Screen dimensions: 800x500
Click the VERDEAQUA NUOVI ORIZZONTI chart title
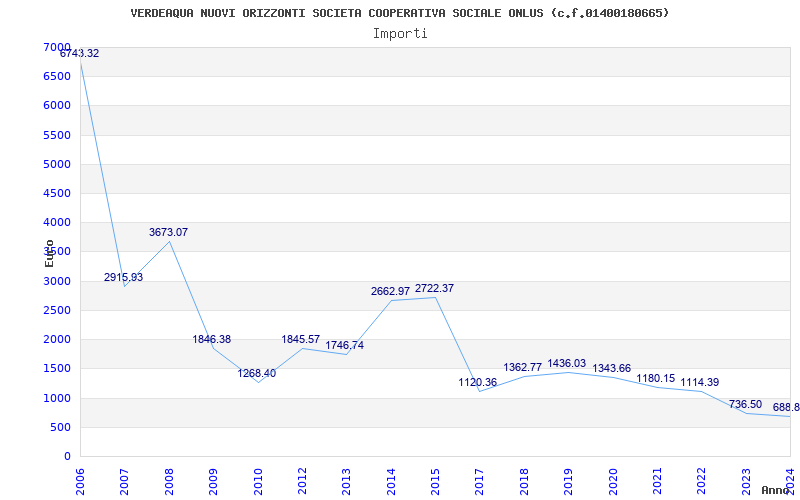400,13
